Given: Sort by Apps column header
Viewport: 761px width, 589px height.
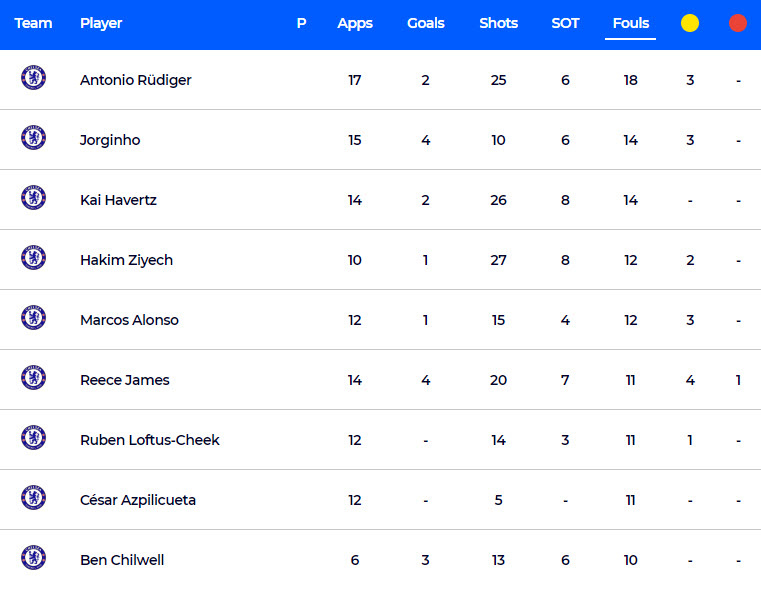Looking at the screenshot, I should coord(355,23).
